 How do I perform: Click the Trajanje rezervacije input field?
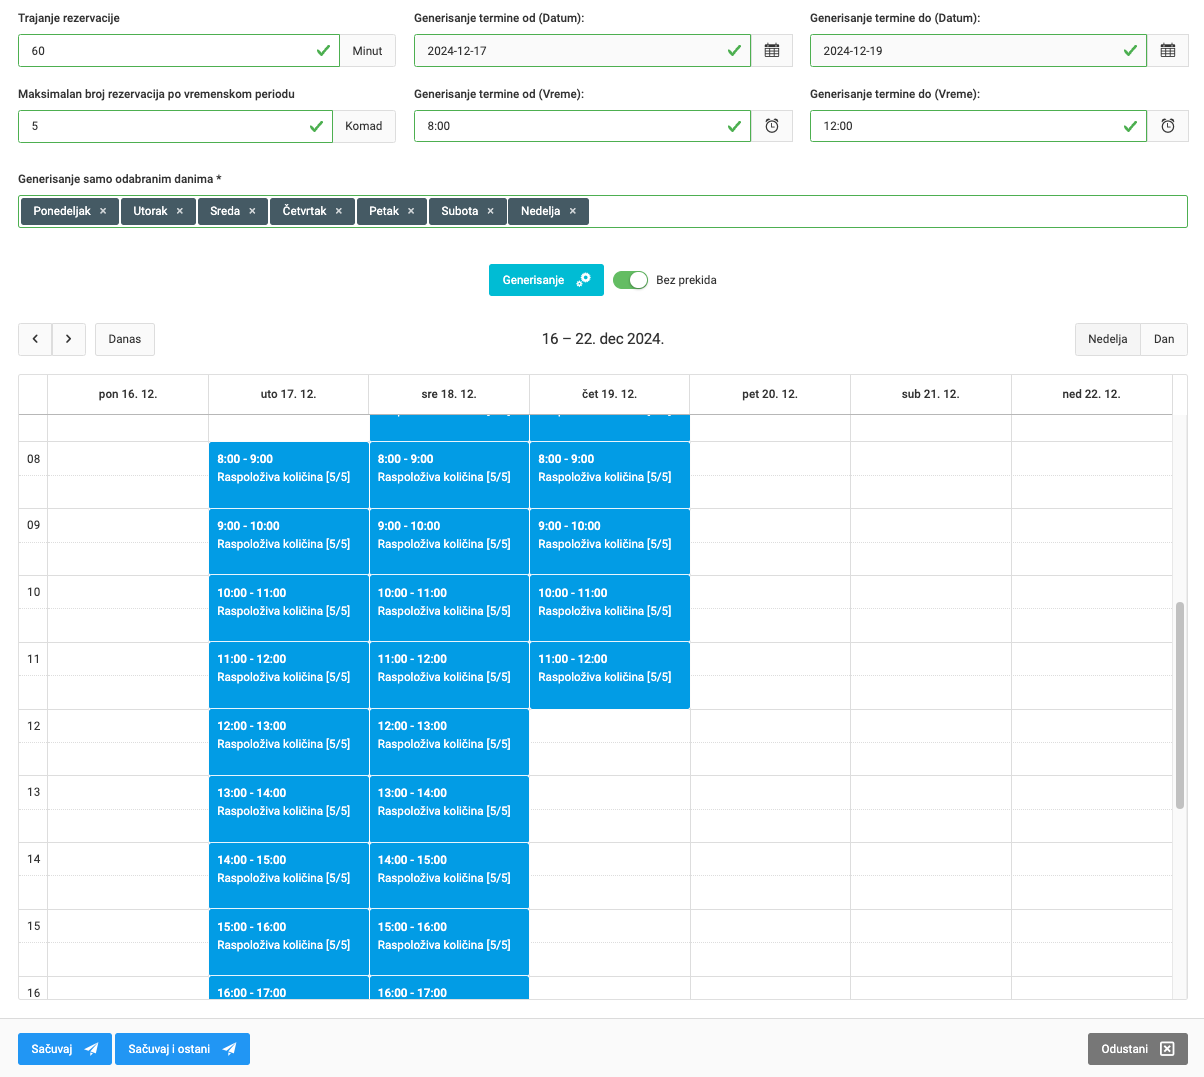pyautogui.click(x=165, y=51)
